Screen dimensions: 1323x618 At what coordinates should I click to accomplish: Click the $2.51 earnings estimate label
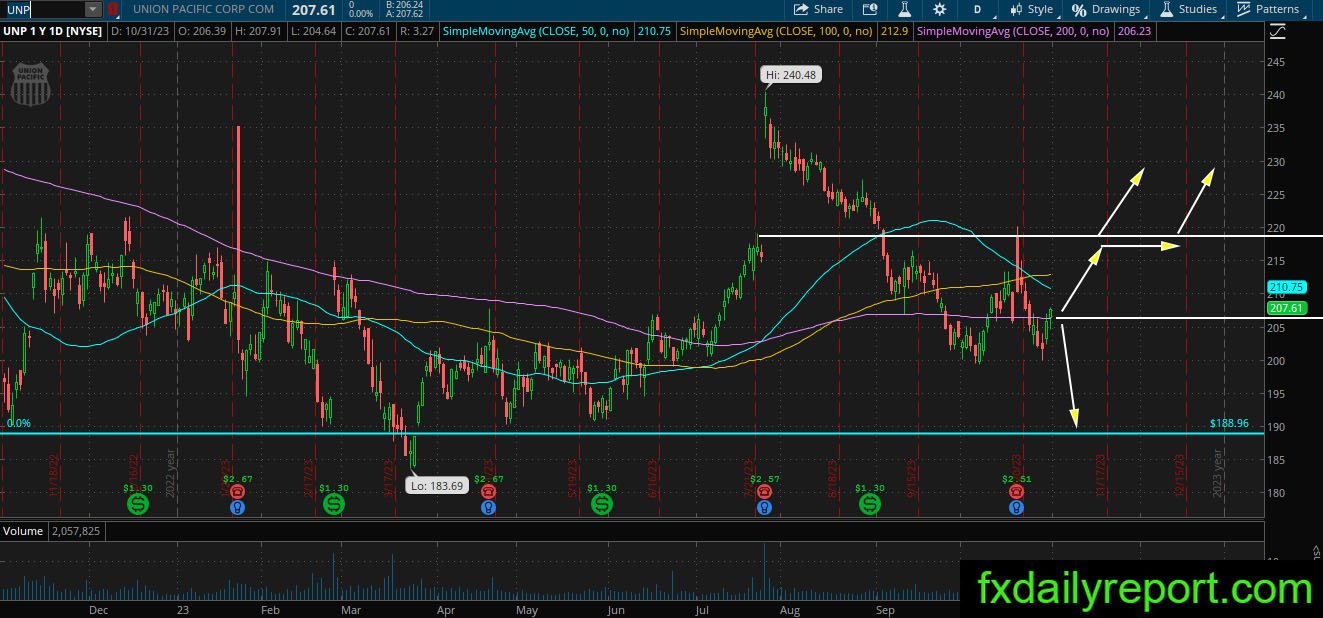[x=1016, y=479]
